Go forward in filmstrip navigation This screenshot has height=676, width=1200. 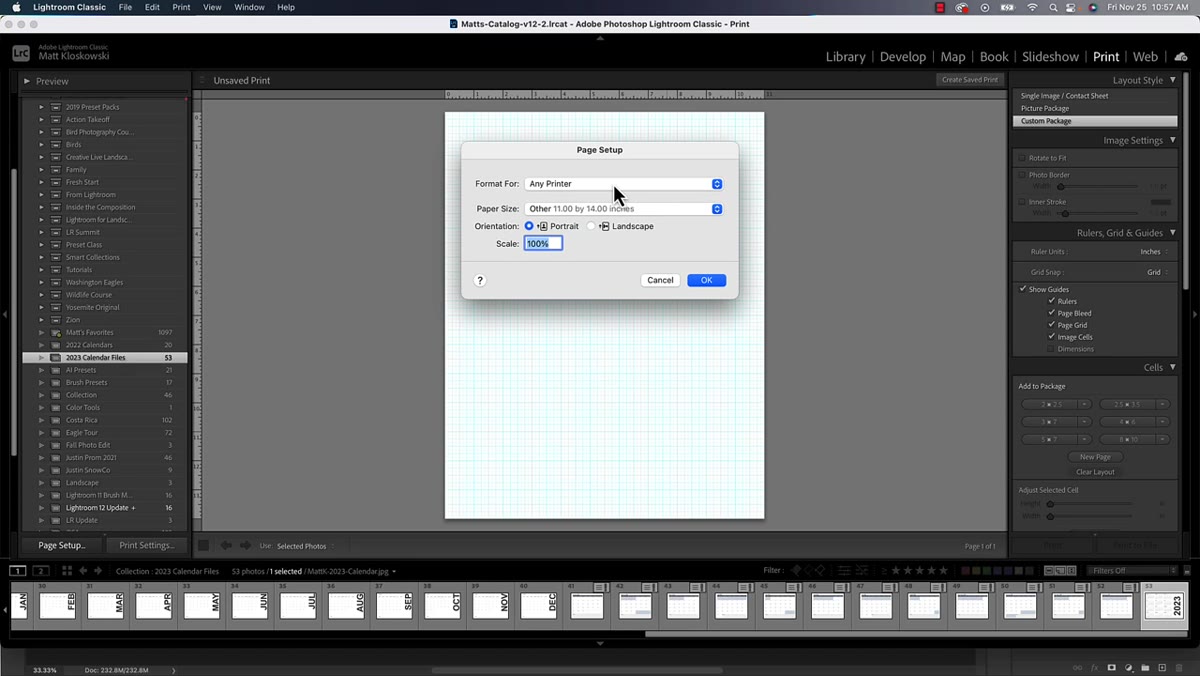click(98, 570)
